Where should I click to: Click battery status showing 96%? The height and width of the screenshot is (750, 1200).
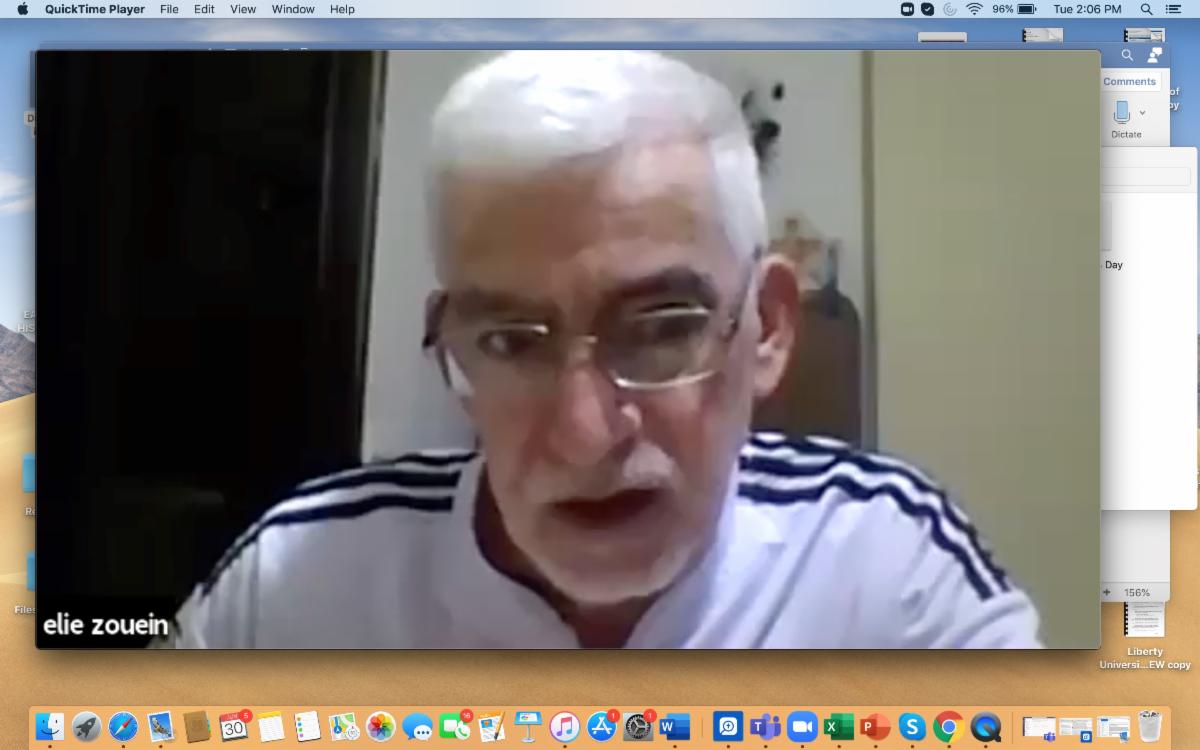(1014, 9)
